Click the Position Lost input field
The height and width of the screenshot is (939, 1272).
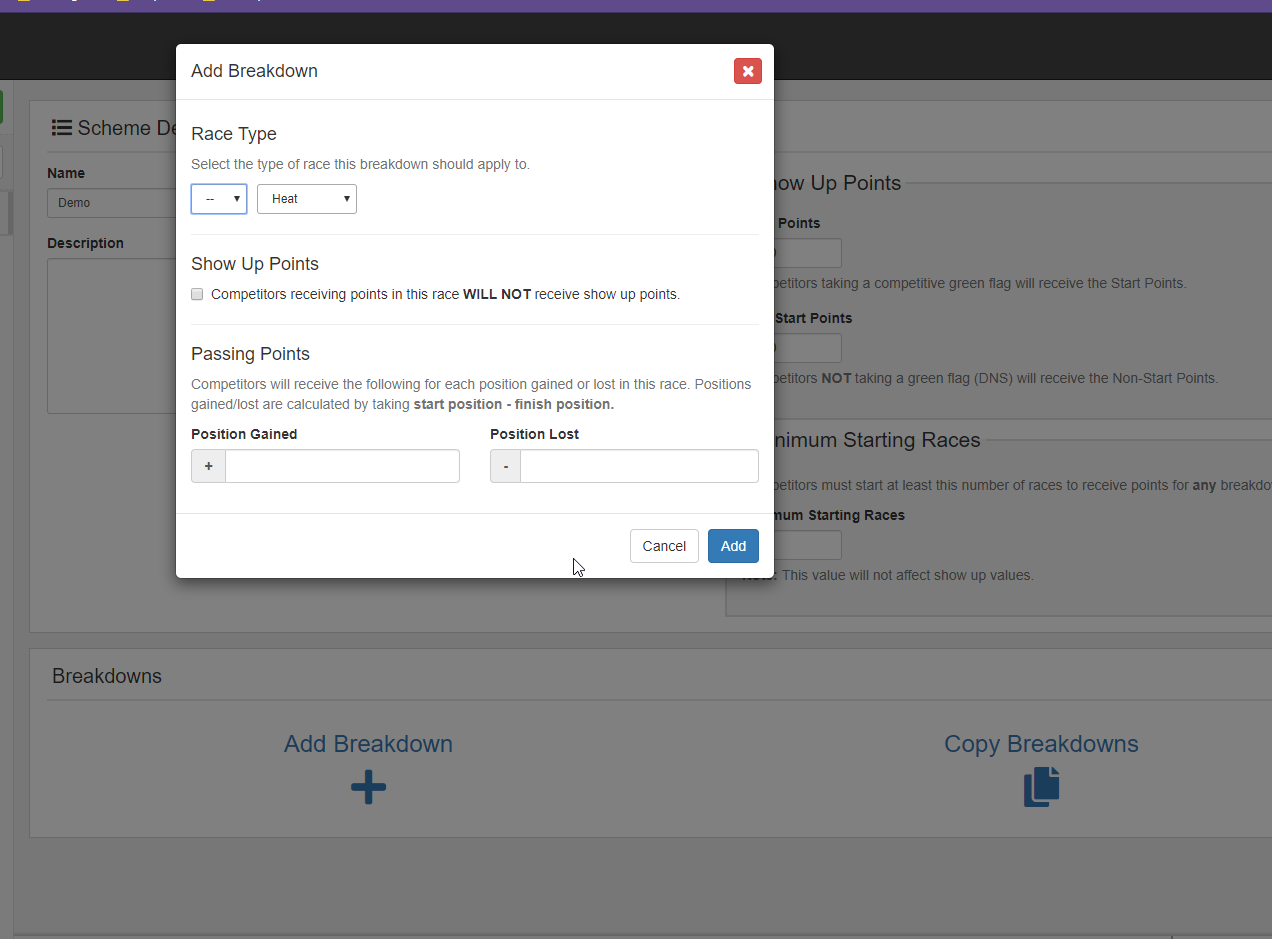pyautogui.click(x=639, y=466)
